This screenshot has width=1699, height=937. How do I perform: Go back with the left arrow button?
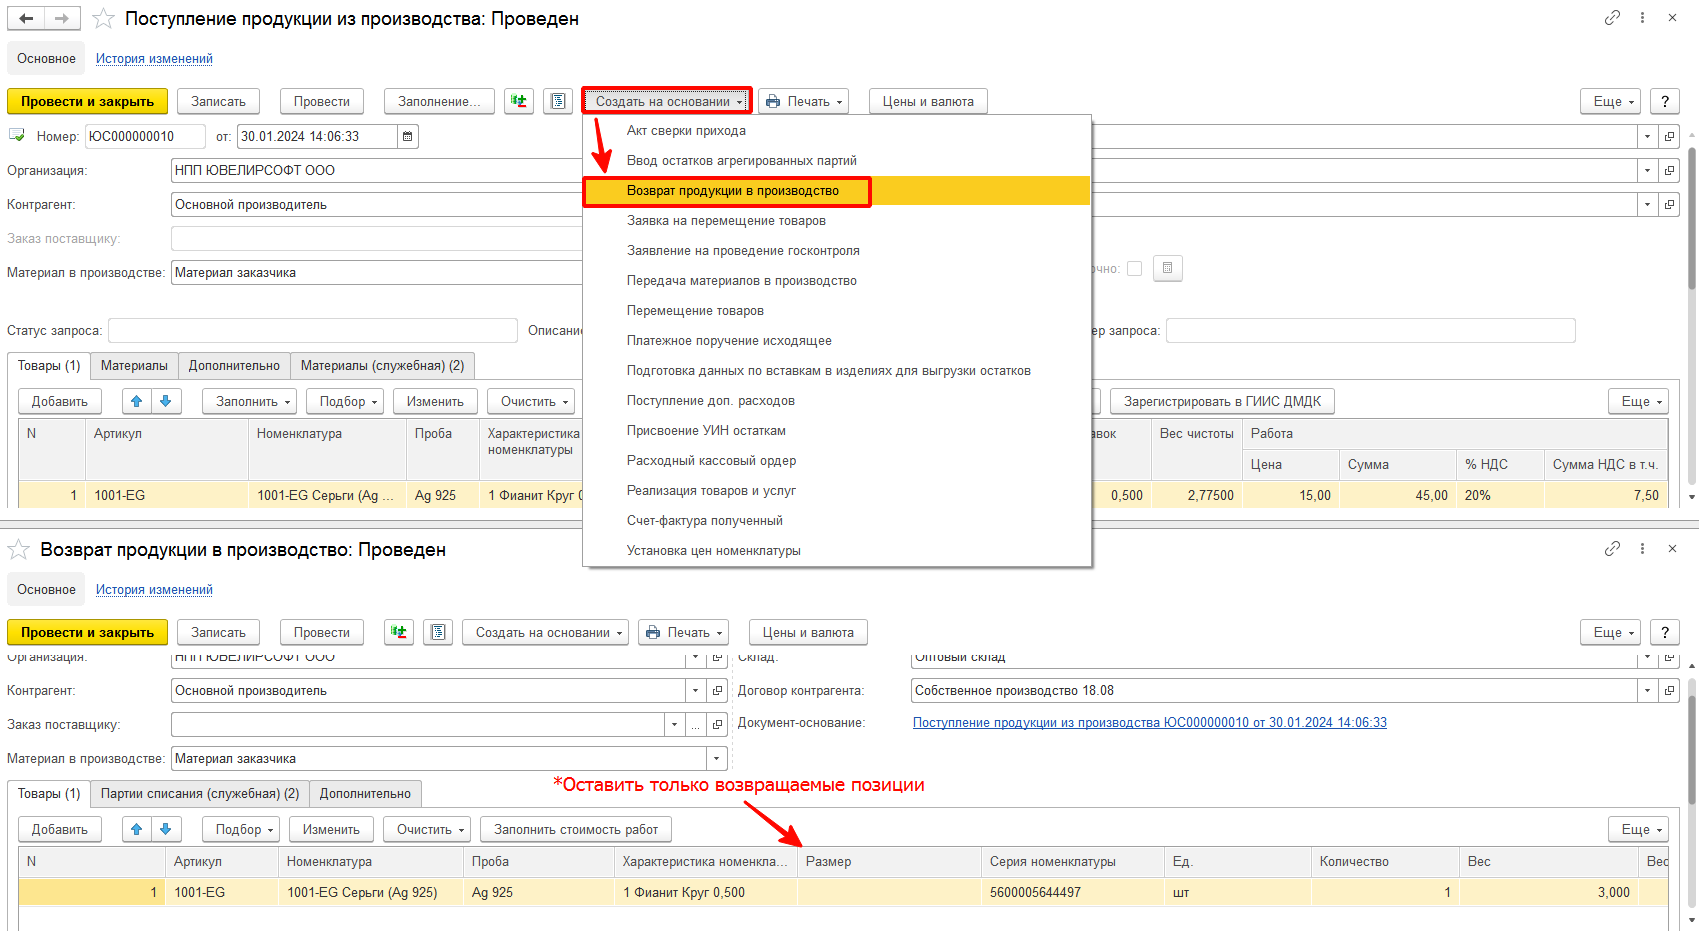click(26, 18)
